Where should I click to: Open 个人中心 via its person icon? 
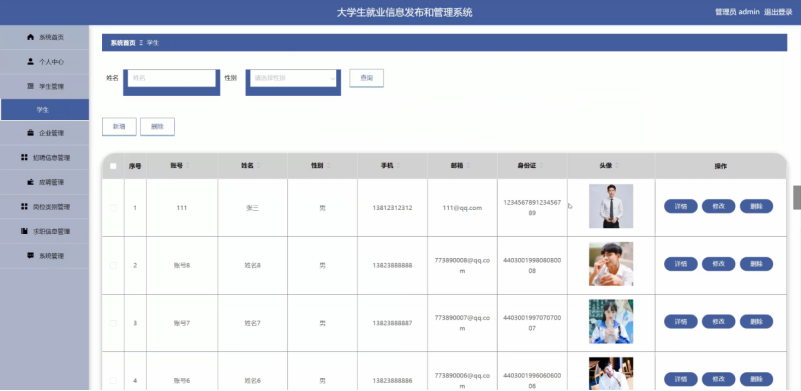31,61
